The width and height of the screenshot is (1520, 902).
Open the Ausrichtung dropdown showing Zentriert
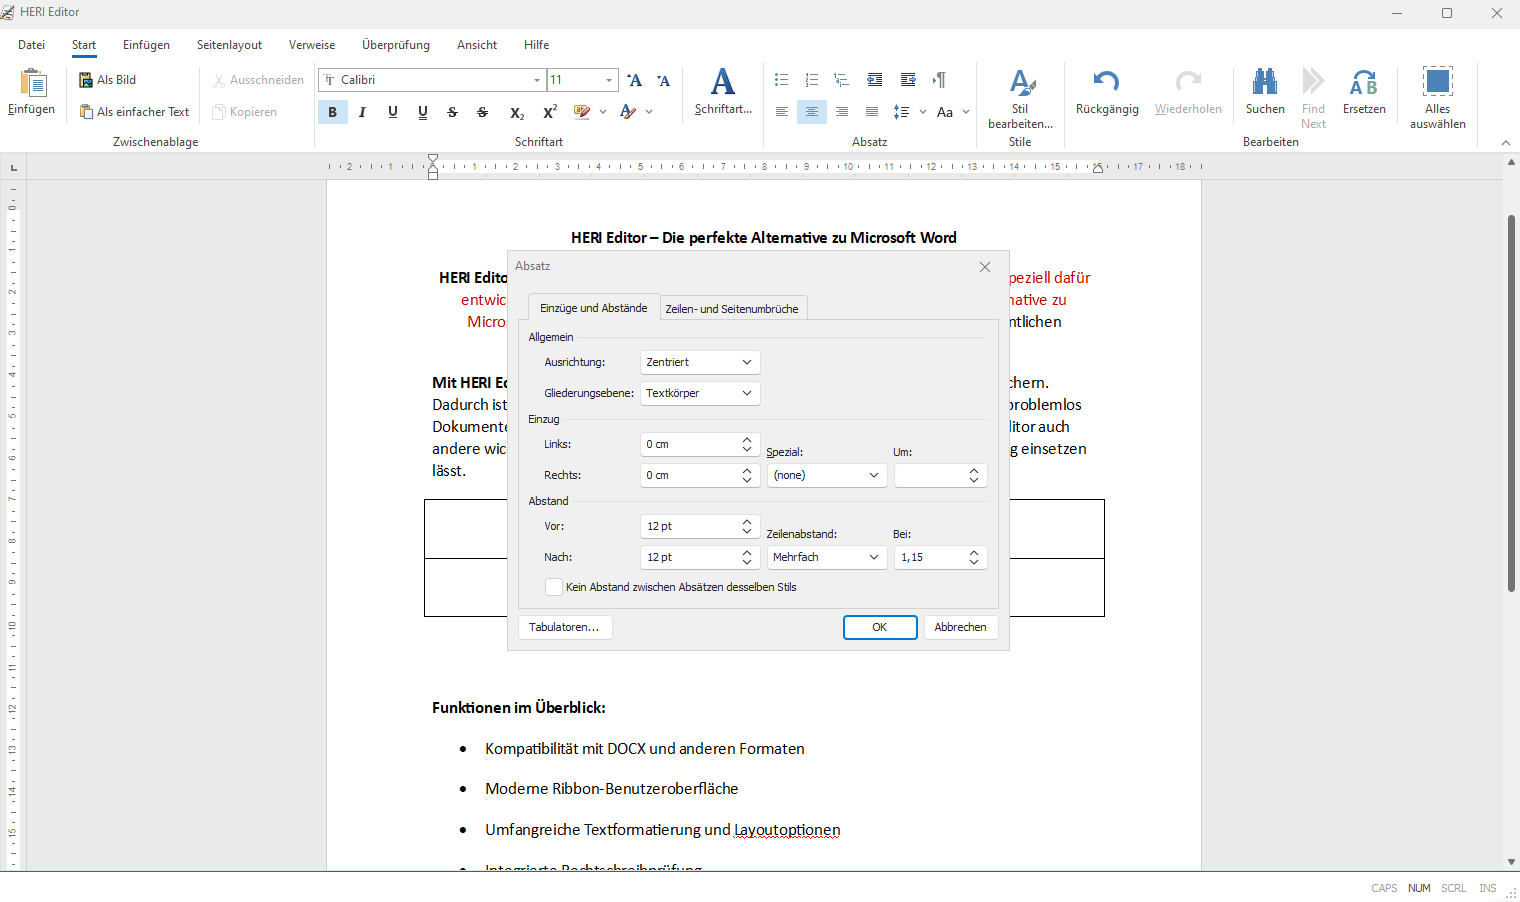tap(700, 362)
